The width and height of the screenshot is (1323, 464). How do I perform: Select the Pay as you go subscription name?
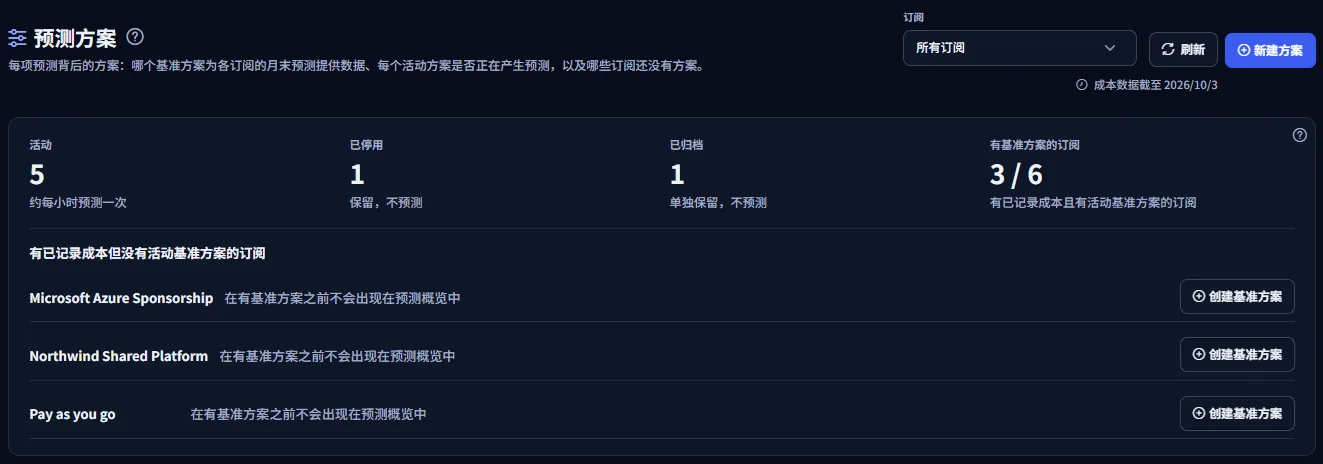(72, 414)
